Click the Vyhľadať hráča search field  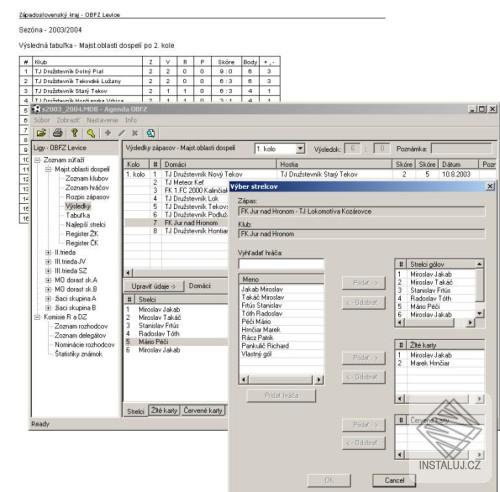pos(281,264)
